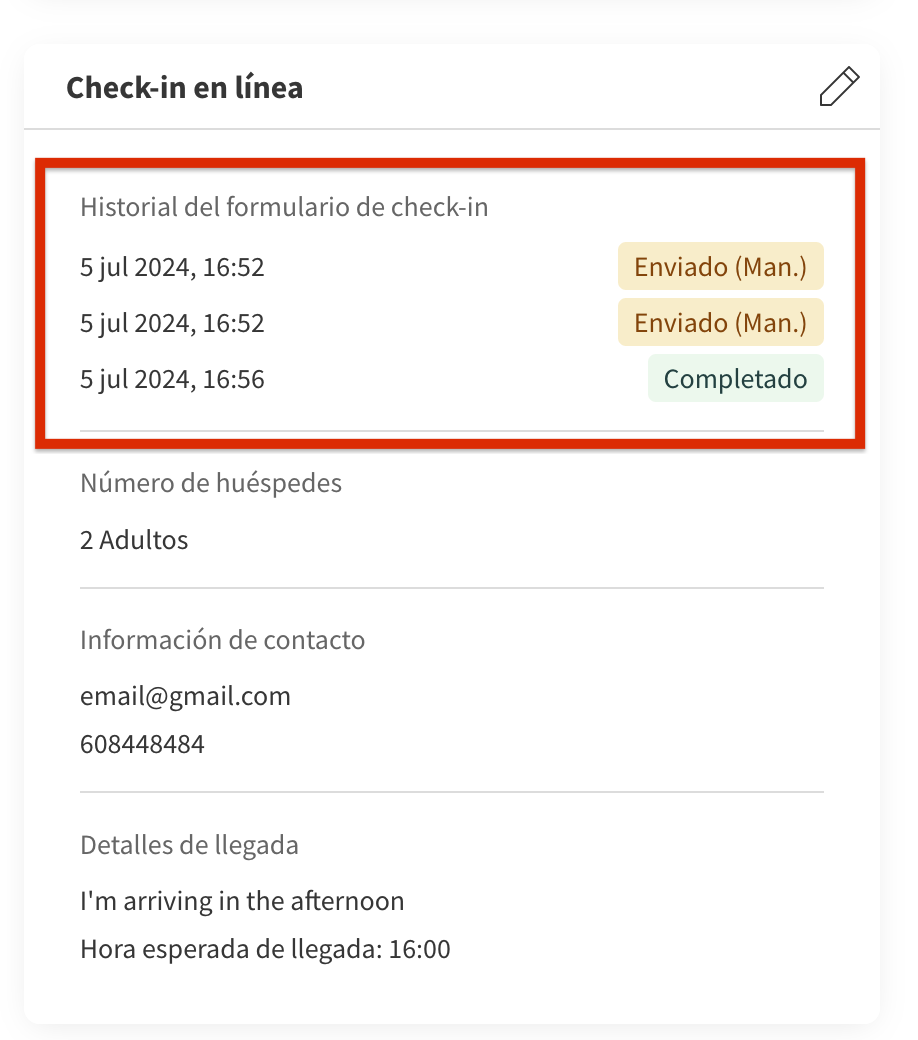The image size is (918, 1040).
Task: Click the phone number 608448484
Action: tap(142, 744)
